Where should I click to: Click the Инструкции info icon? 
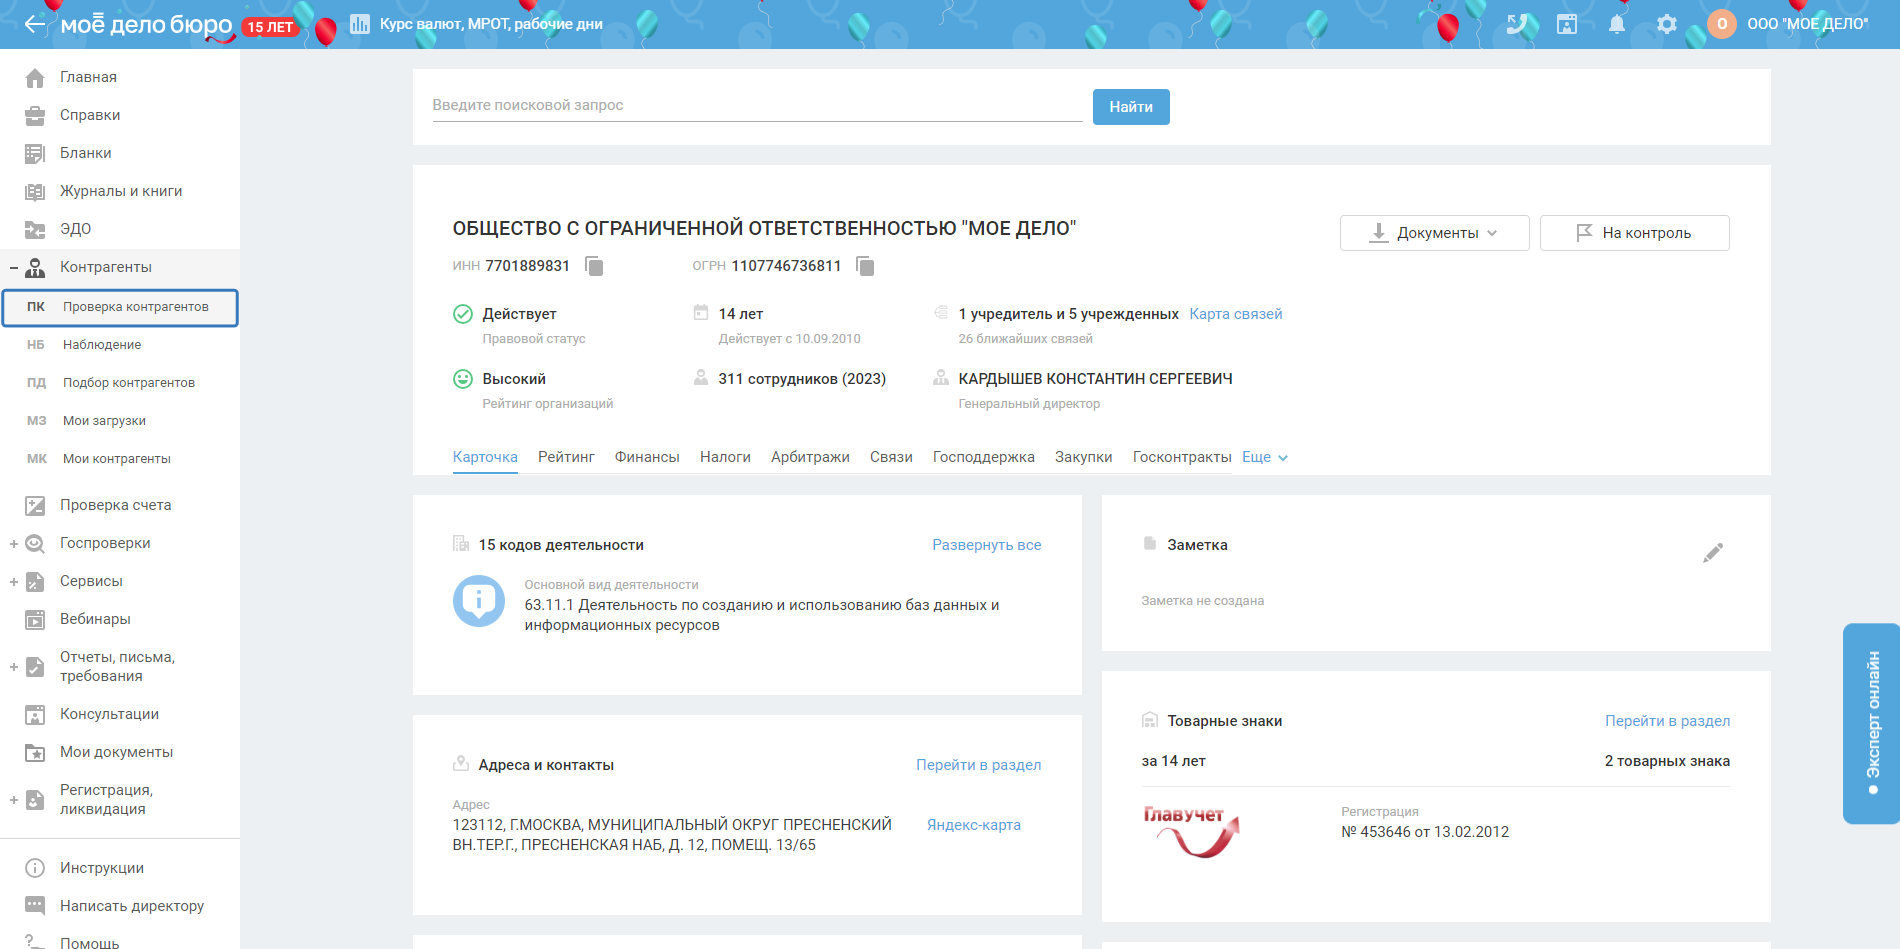tap(35, 868)
